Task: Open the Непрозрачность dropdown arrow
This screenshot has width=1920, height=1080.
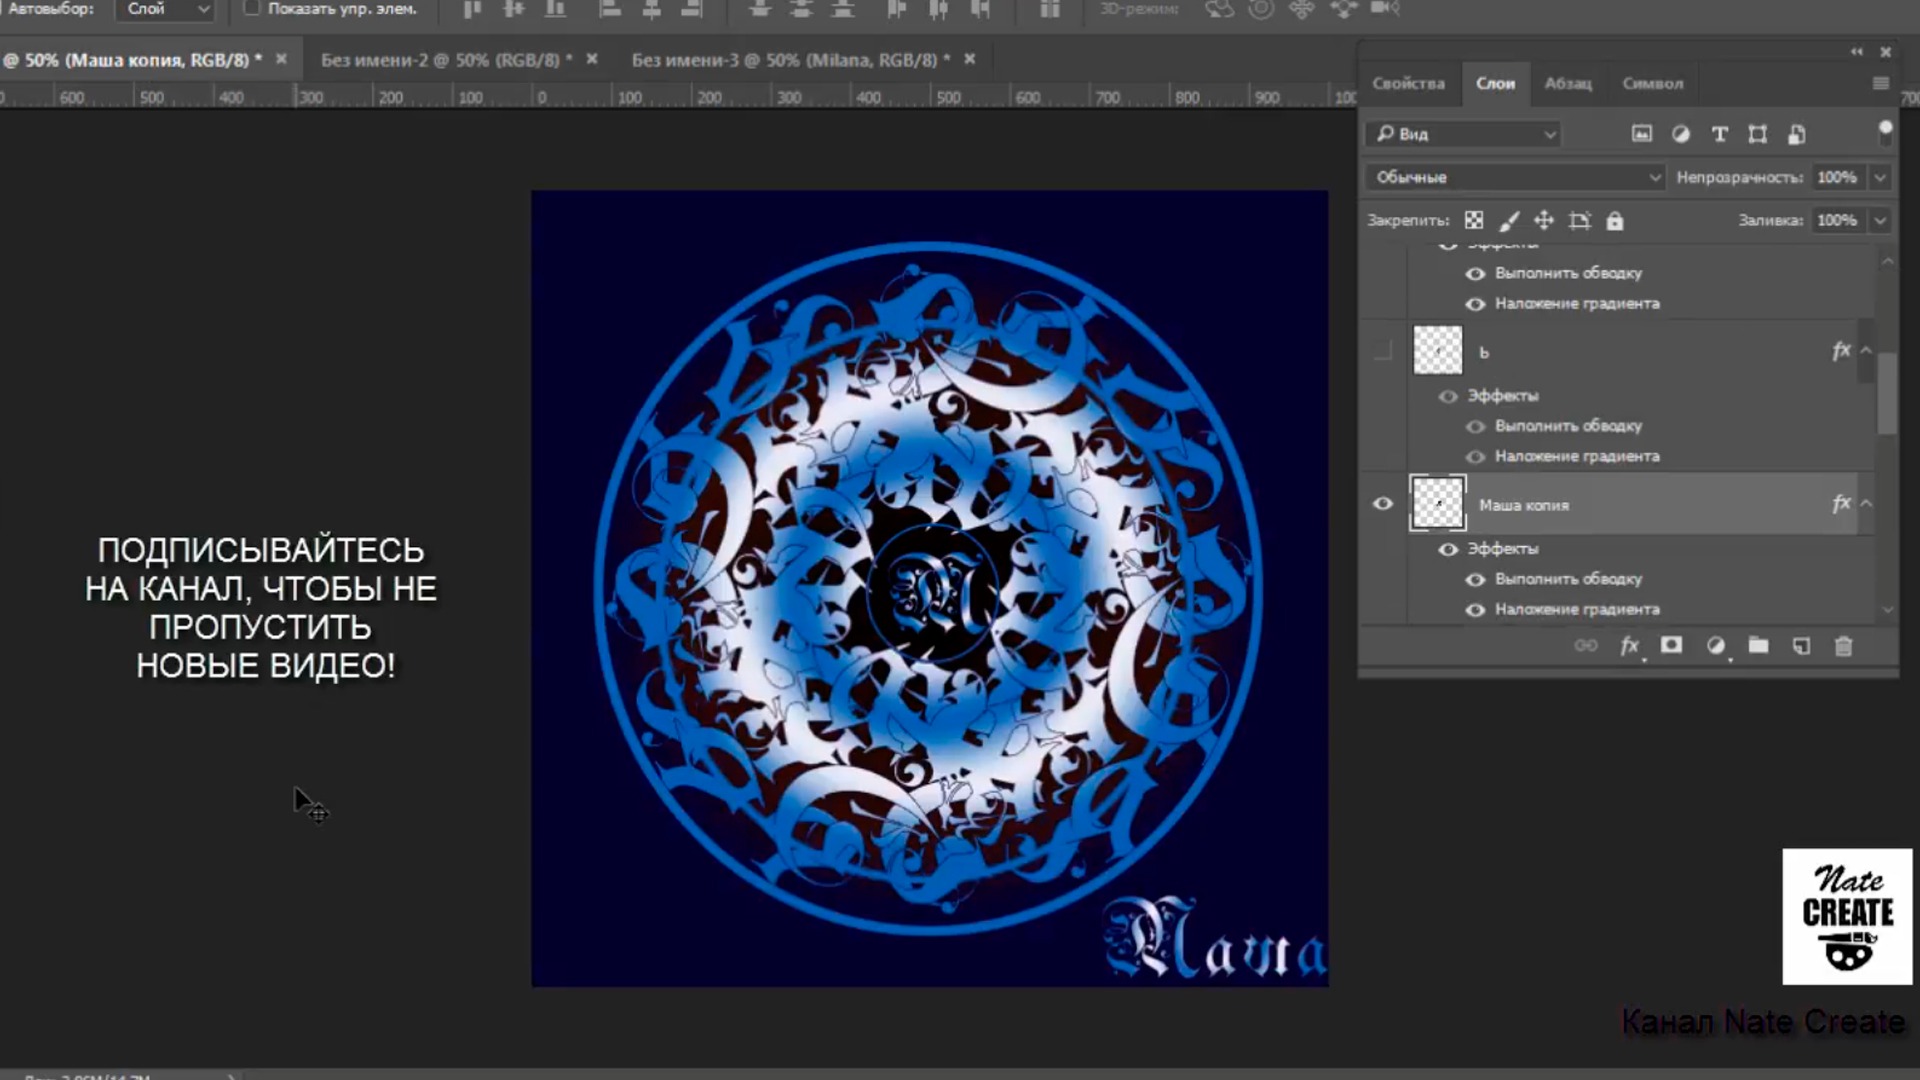Action: [1880, 177]
